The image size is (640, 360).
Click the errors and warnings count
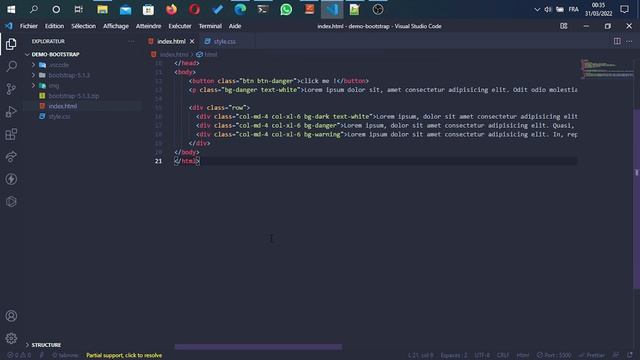19,356
